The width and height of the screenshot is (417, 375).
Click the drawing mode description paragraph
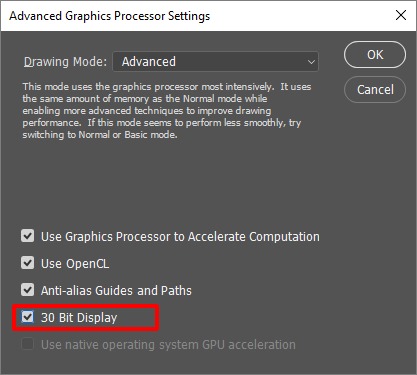pyautogui.click(x=167, y=111)
